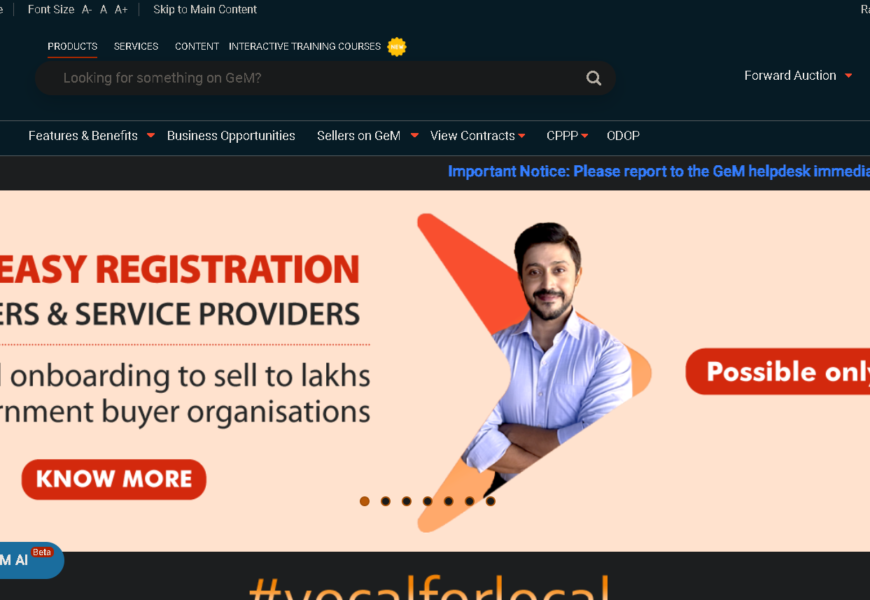Screen dimensions: 870x600
Task: Increase font size with A+ icon
Action: (121, 9)
